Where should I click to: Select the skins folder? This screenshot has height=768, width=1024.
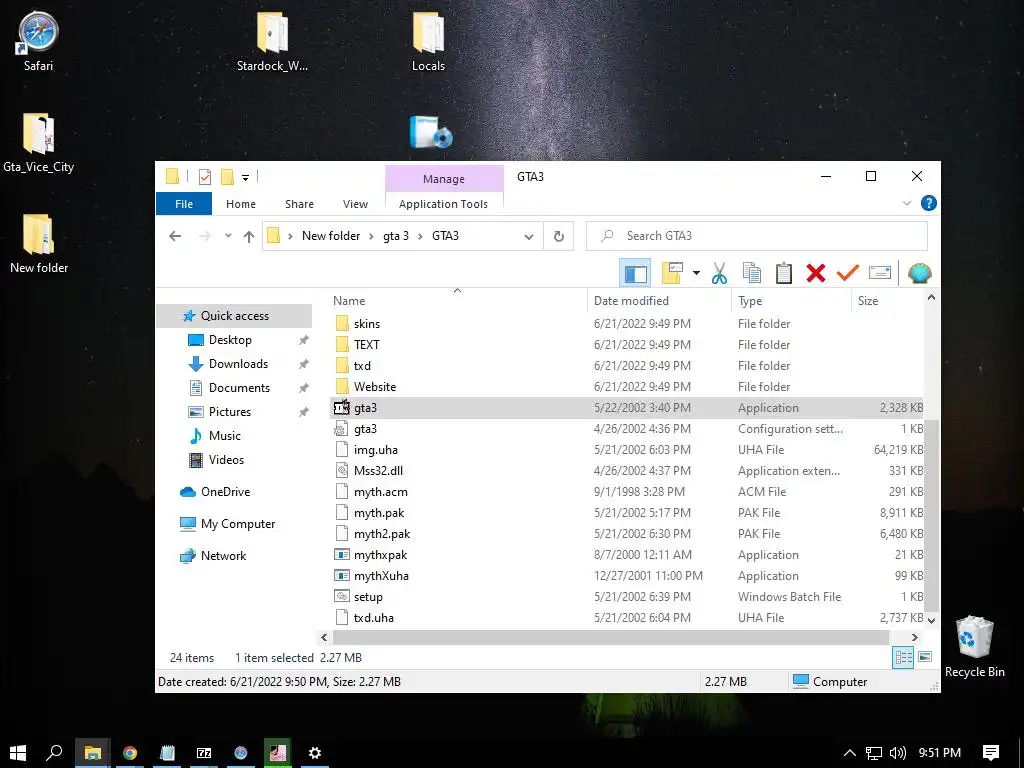click(x=627, y=324)
